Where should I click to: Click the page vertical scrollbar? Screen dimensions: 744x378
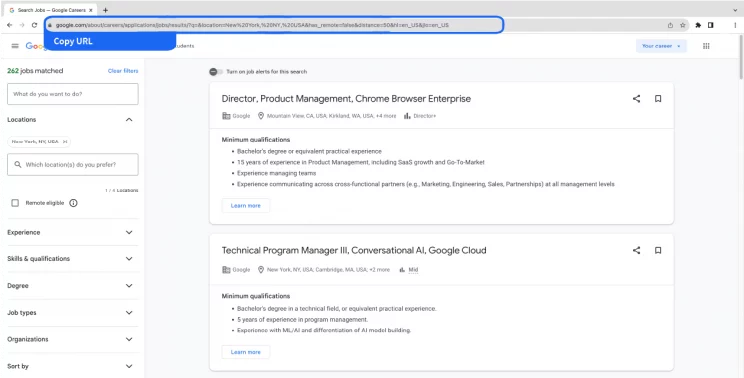[x=741, y=57]
